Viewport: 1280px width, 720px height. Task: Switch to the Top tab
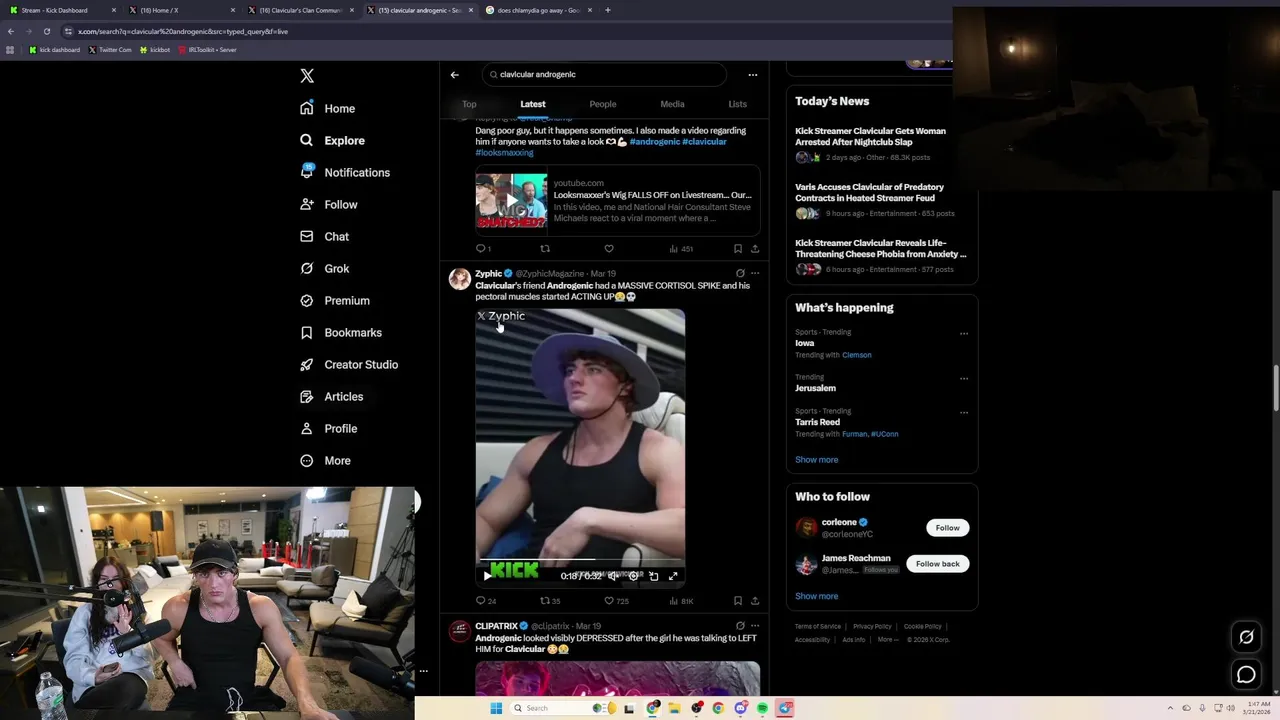469,104
